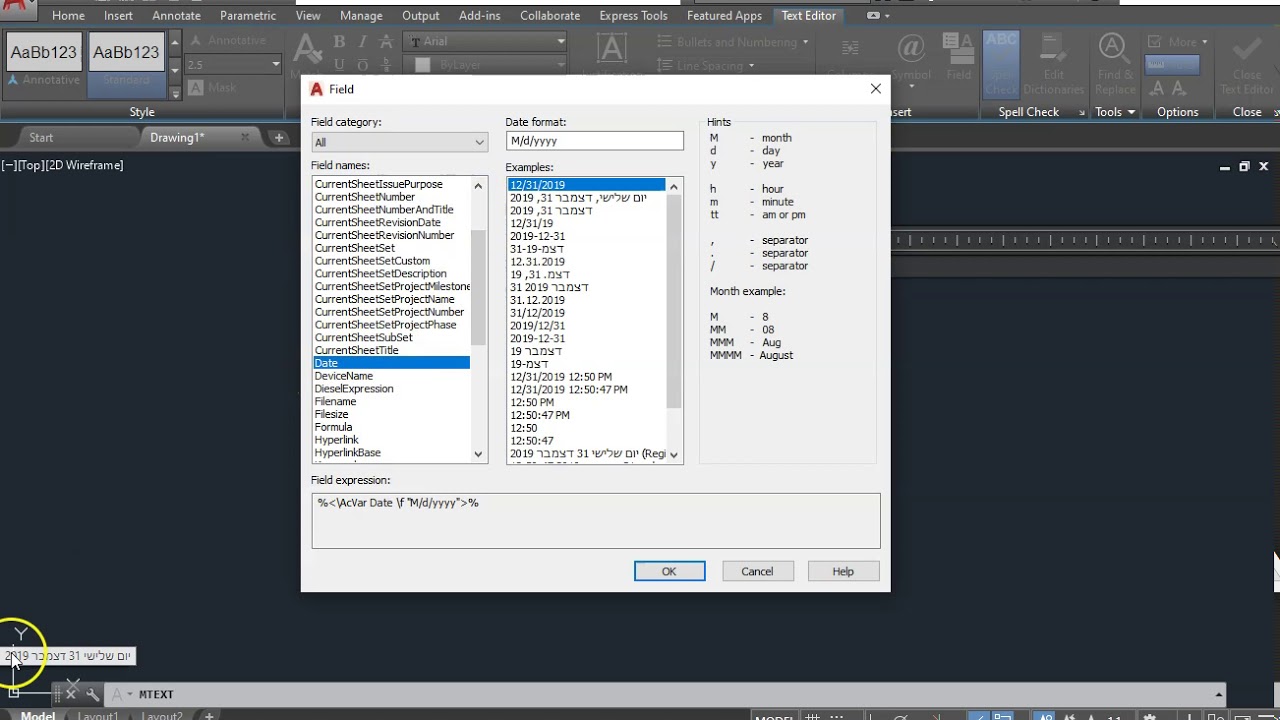Viewport: 1280px width, 720px height.
Task: Select the 12:50:47 PM time example
Action: [x=540, y=415]
